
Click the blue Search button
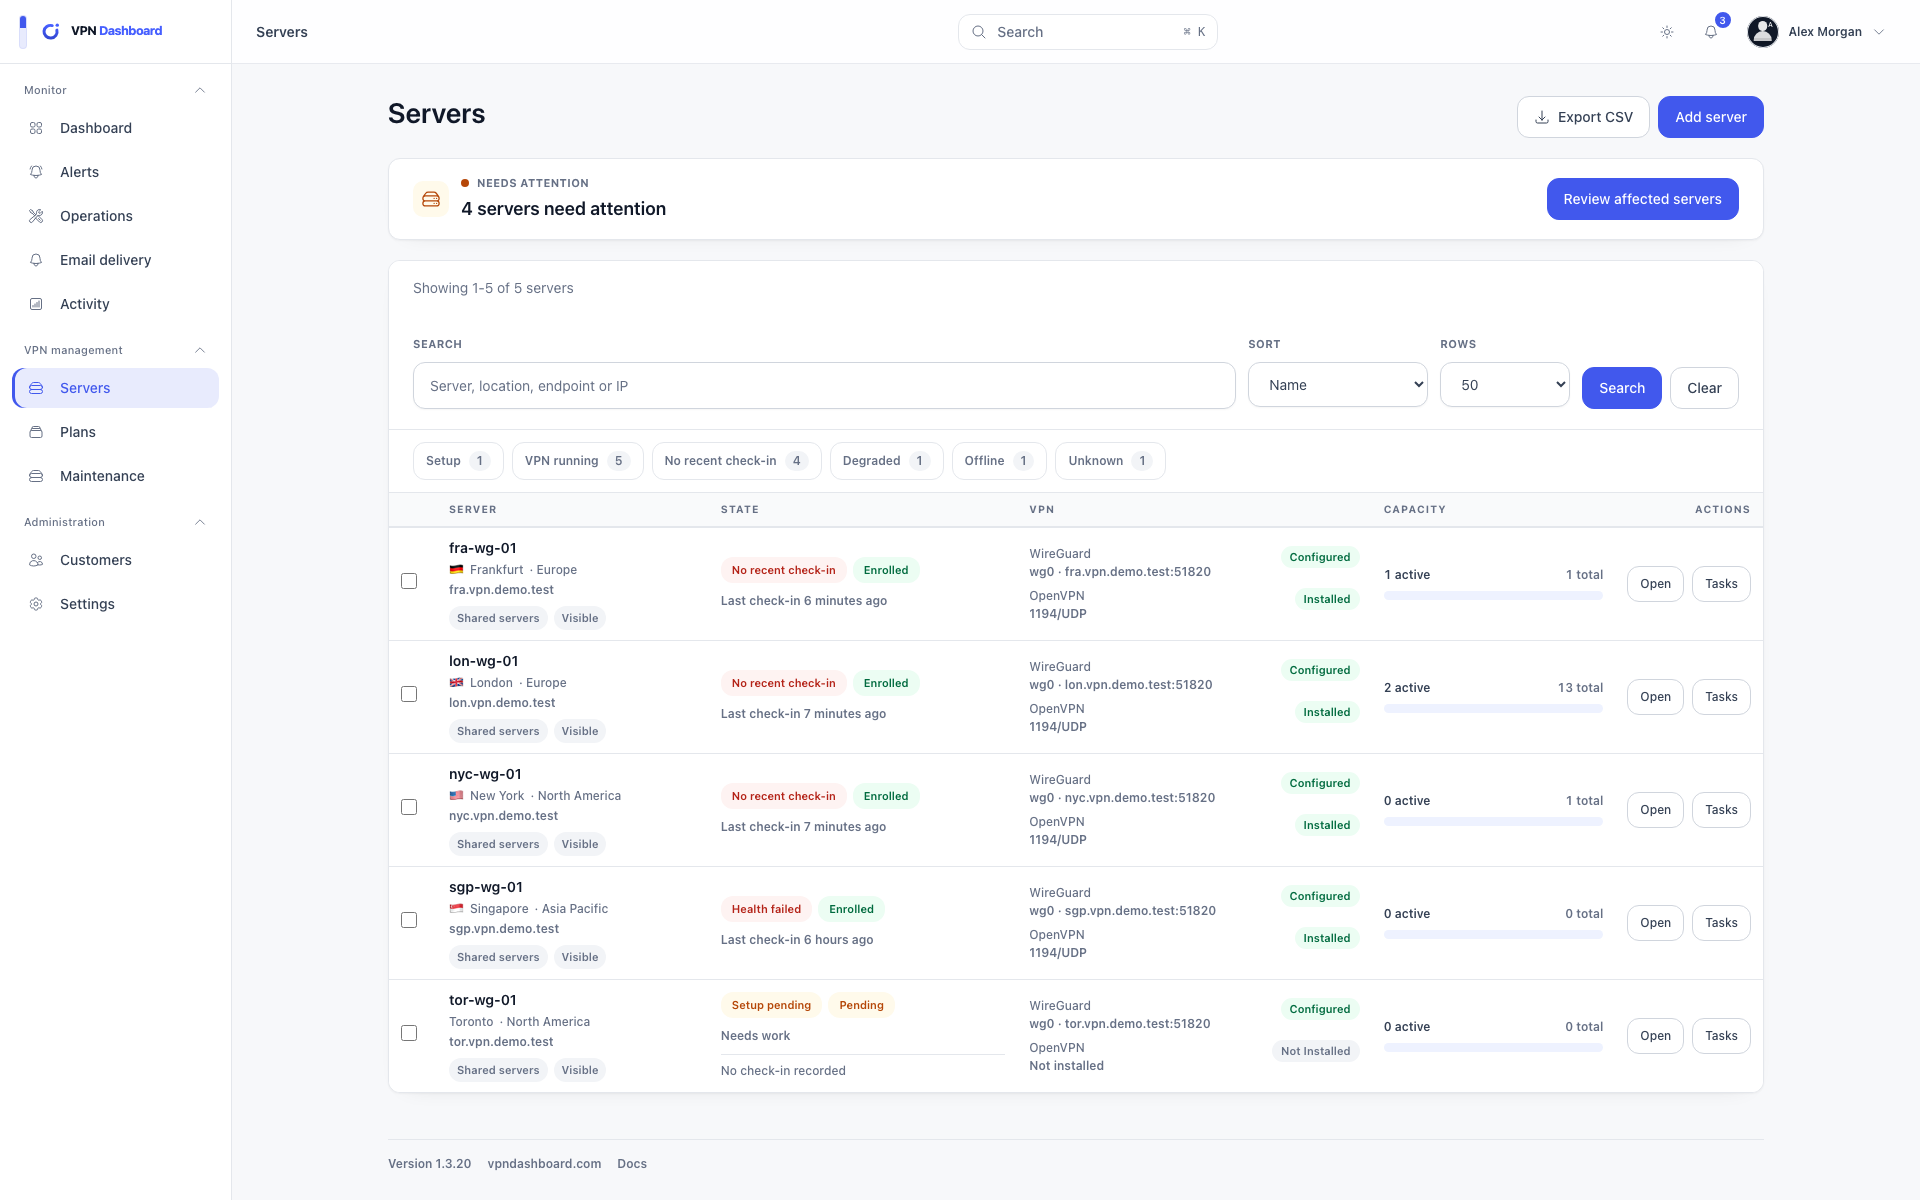pos(1621,388)
